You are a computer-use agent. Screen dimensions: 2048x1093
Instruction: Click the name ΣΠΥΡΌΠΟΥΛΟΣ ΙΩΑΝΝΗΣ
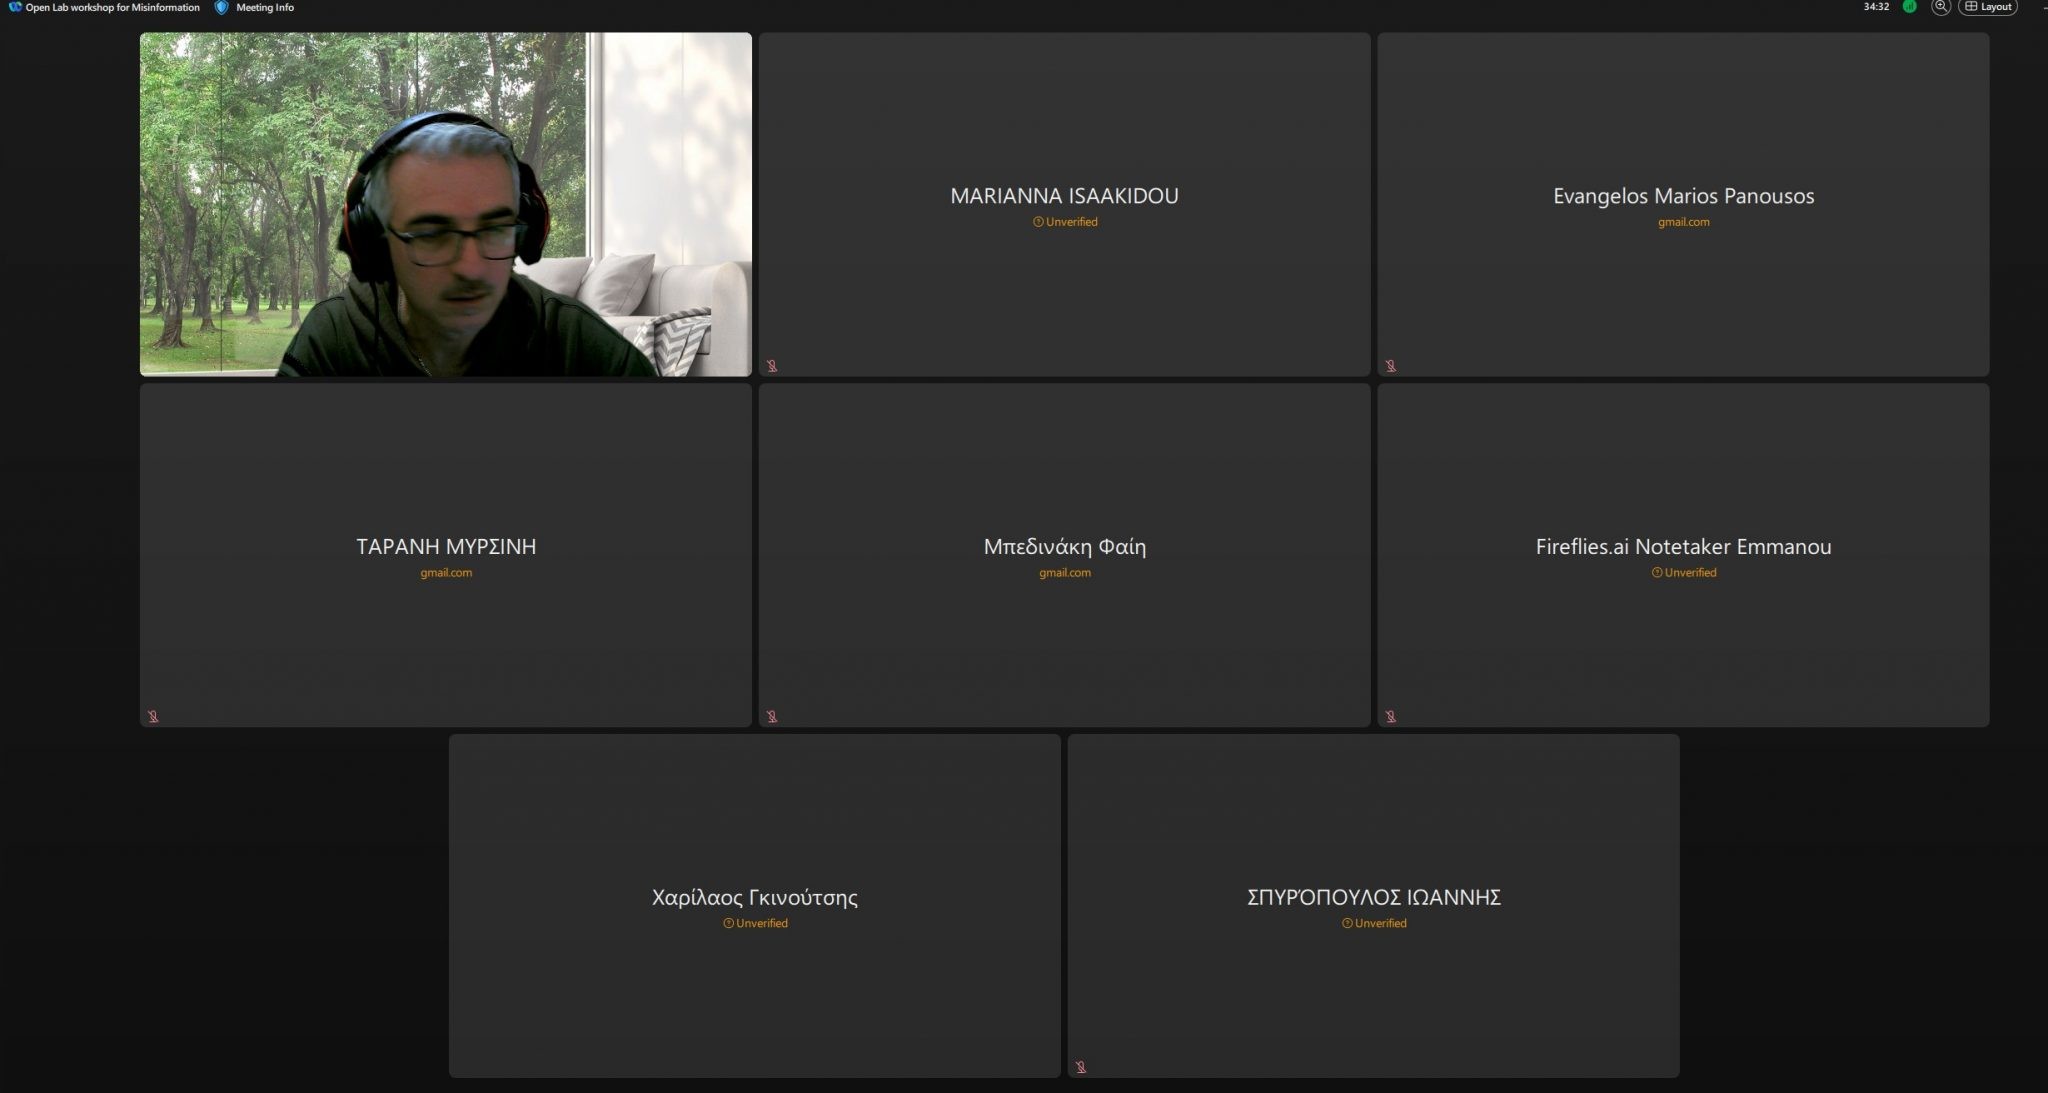coord(1374,897)
